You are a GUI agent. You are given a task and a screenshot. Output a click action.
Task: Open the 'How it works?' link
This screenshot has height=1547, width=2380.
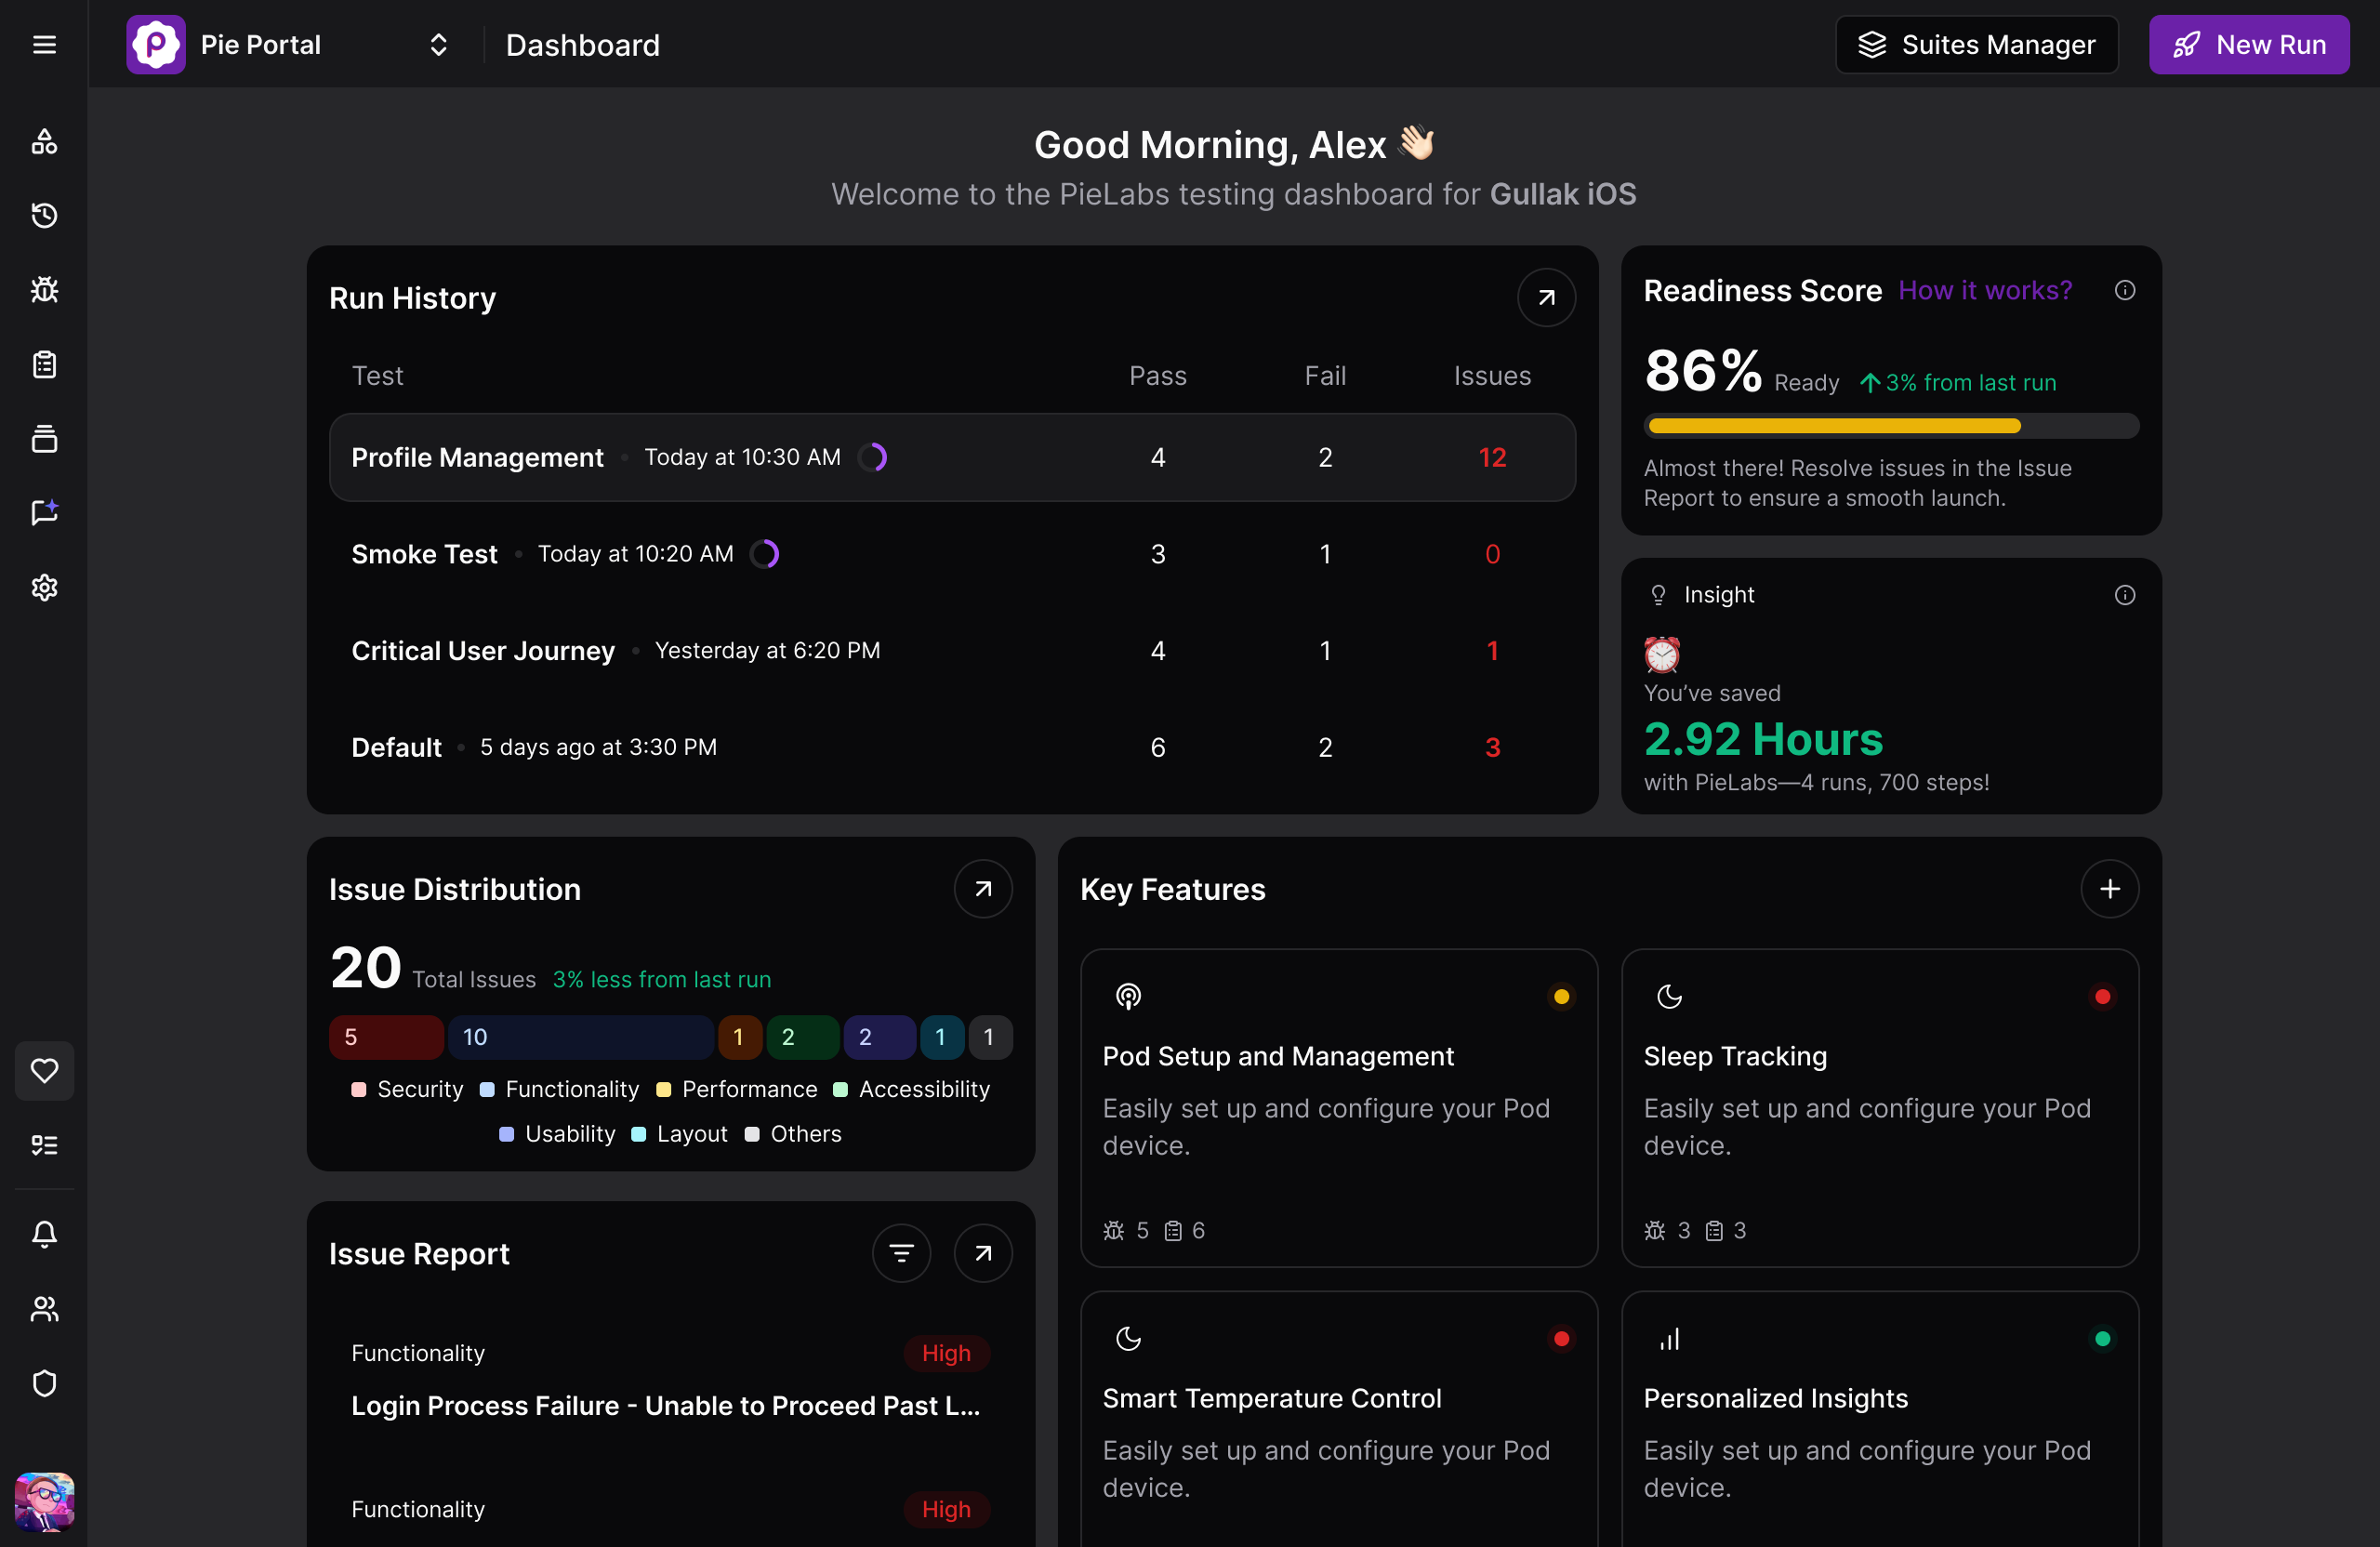coord(1984,290)
